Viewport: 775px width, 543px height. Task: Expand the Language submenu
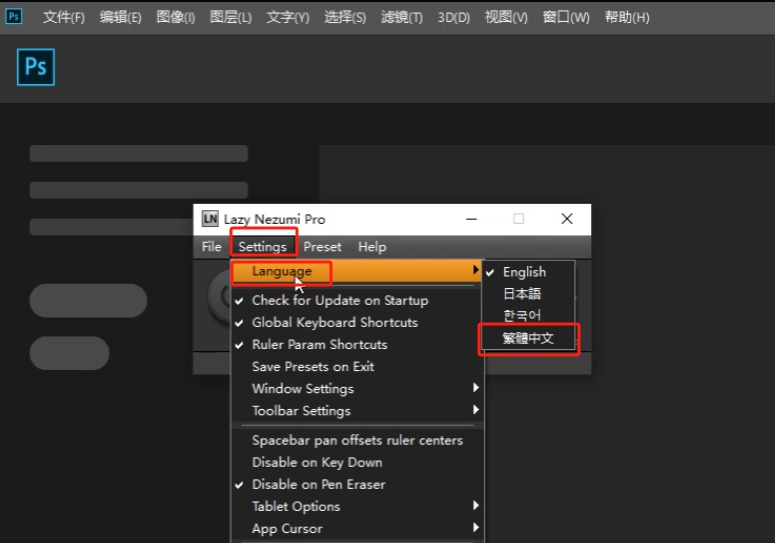[356, 271]
